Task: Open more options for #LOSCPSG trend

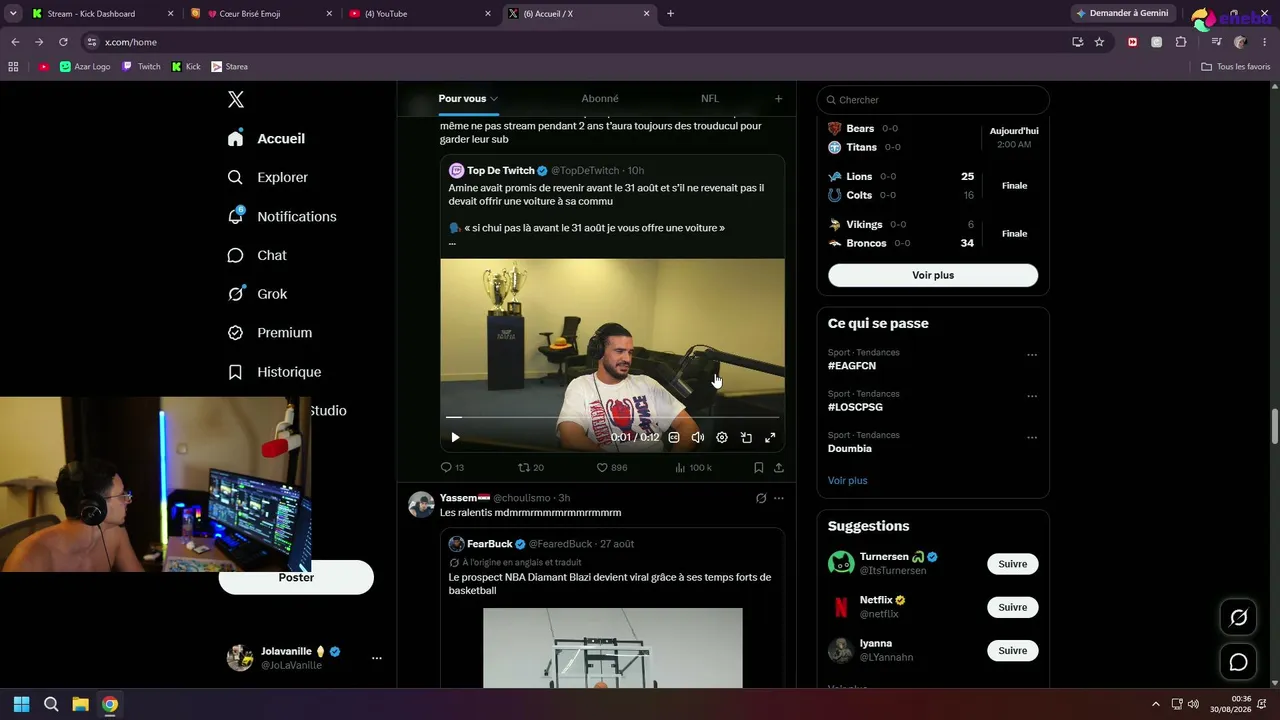Action: (x=1032, y=396)
